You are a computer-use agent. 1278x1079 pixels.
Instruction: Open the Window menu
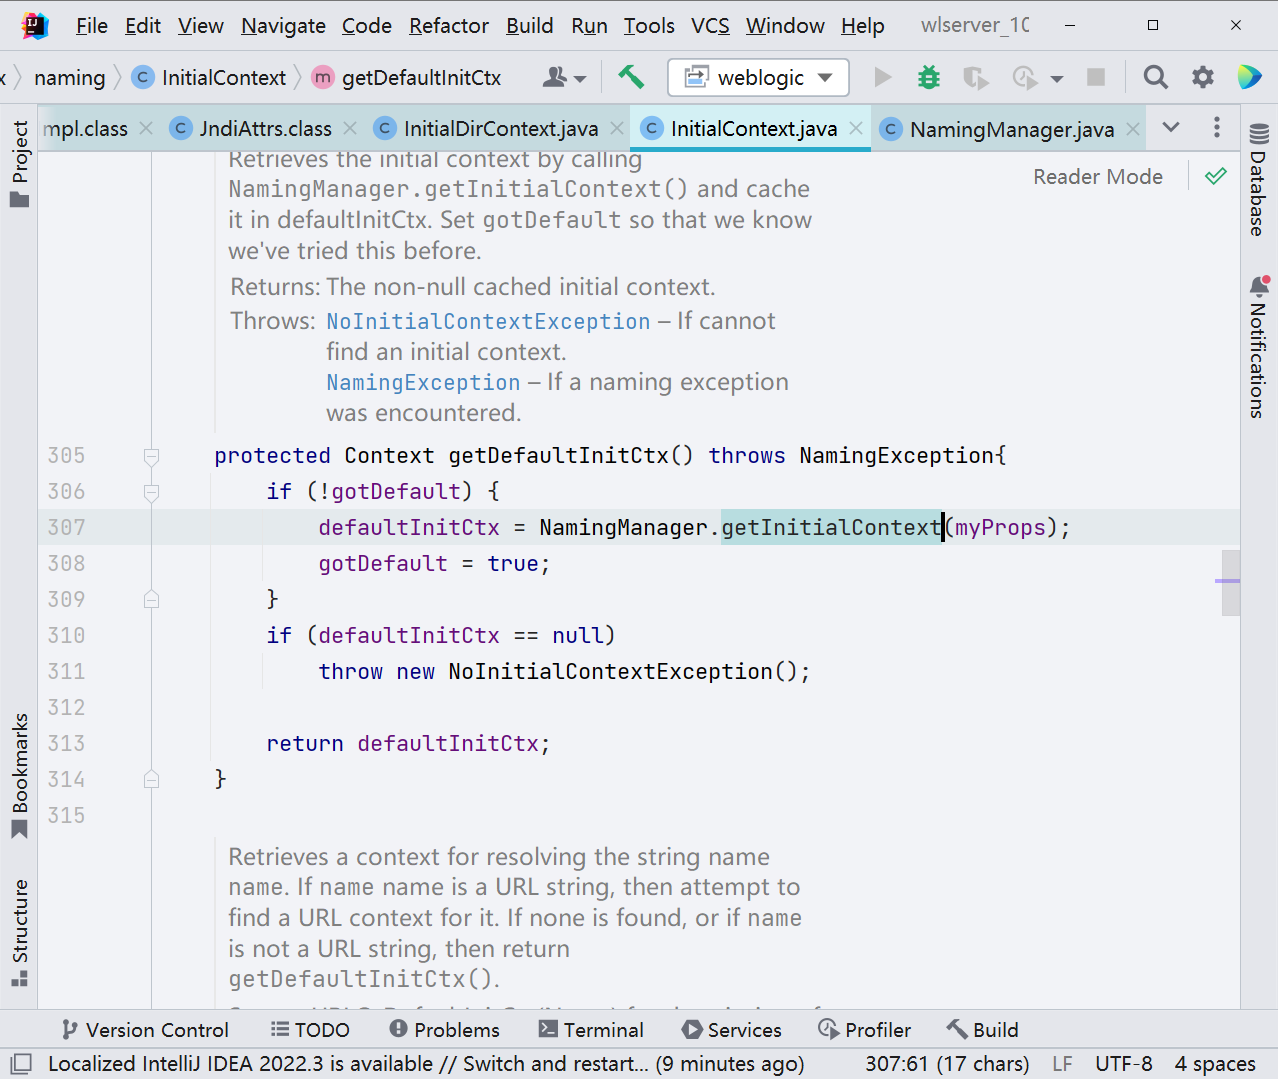pyautogui.click(x=785, y=26)
